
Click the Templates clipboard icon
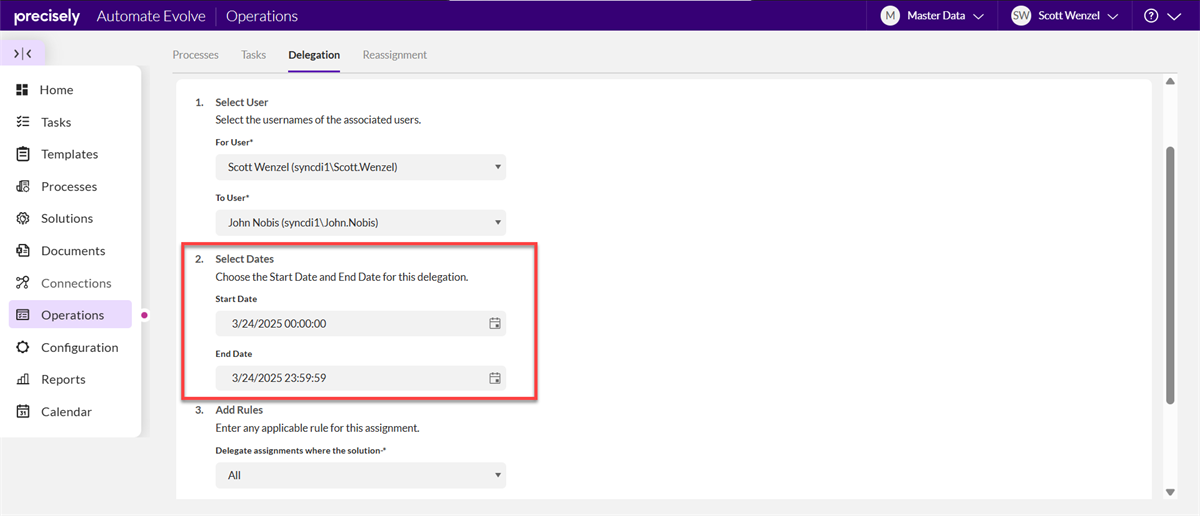(22, 154)
